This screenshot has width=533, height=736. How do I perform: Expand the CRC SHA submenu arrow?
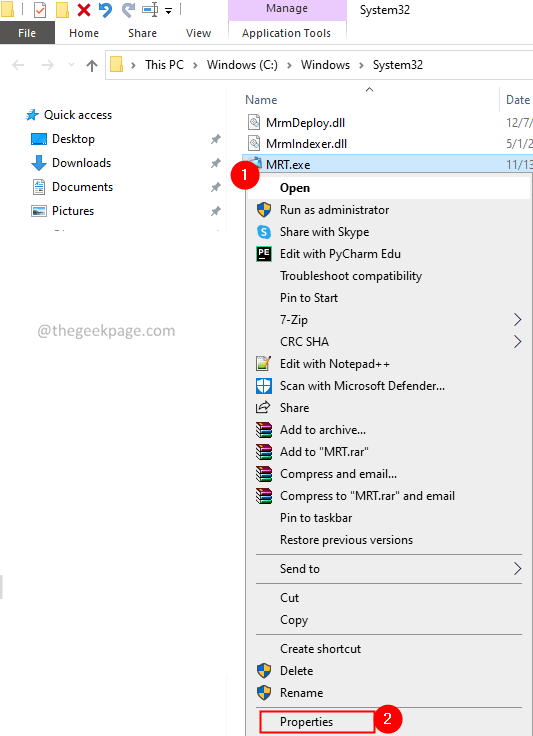pos(517,342)
